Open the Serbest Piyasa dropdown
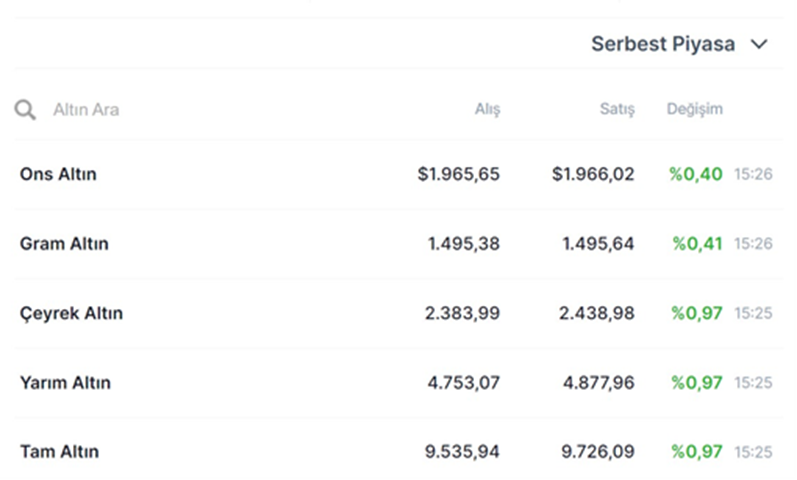The height and width of the screenshot is (480, 797). (663, 44)
